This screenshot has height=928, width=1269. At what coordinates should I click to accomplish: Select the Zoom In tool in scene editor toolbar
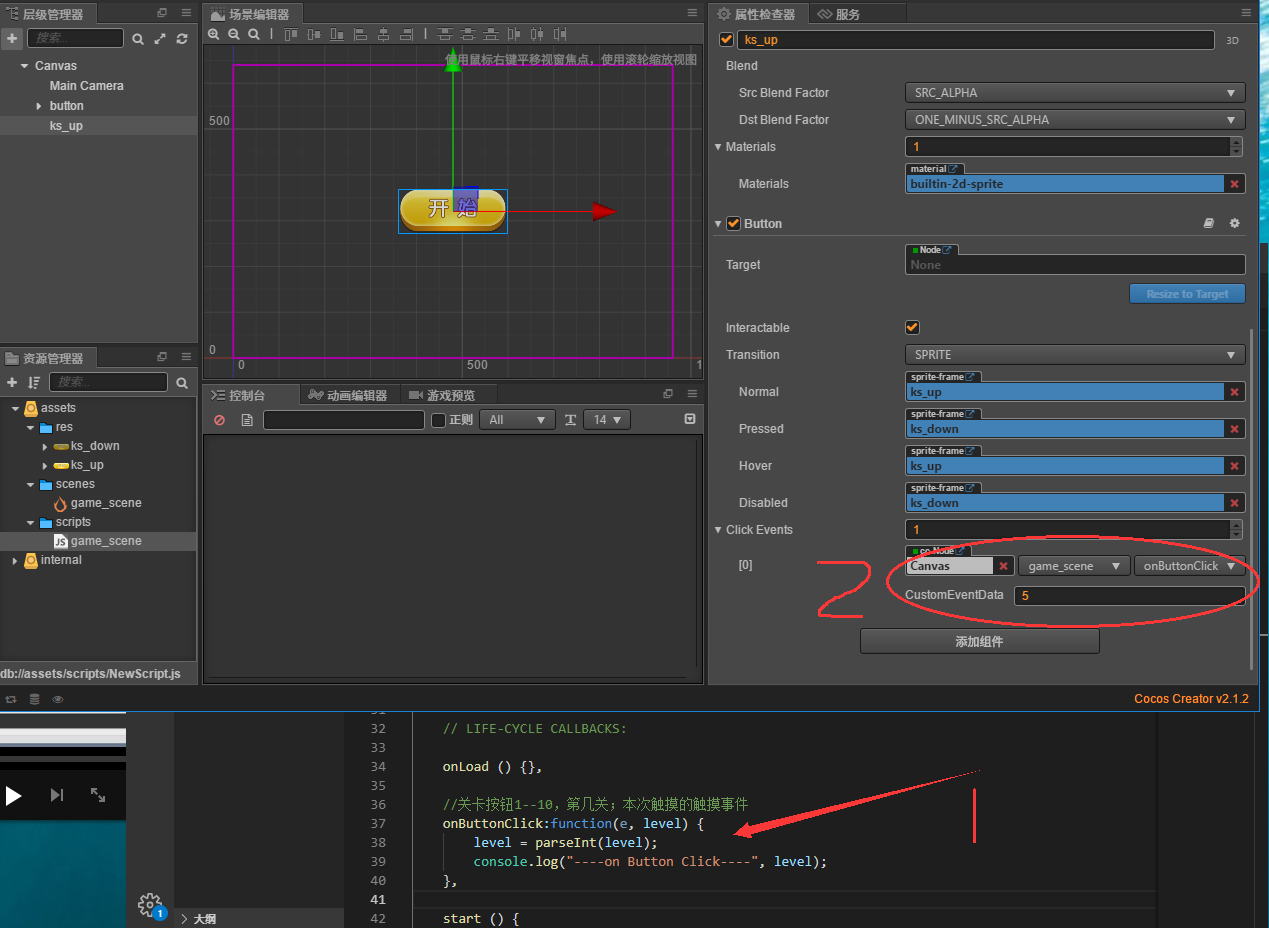(214, 34)
